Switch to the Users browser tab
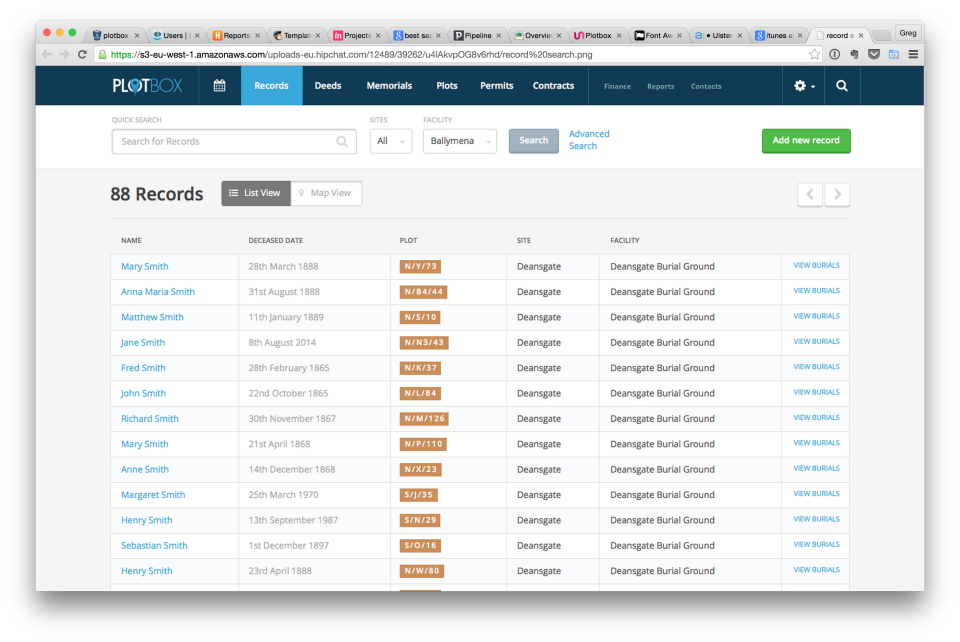The image size is (960, 642). [175, 35]
